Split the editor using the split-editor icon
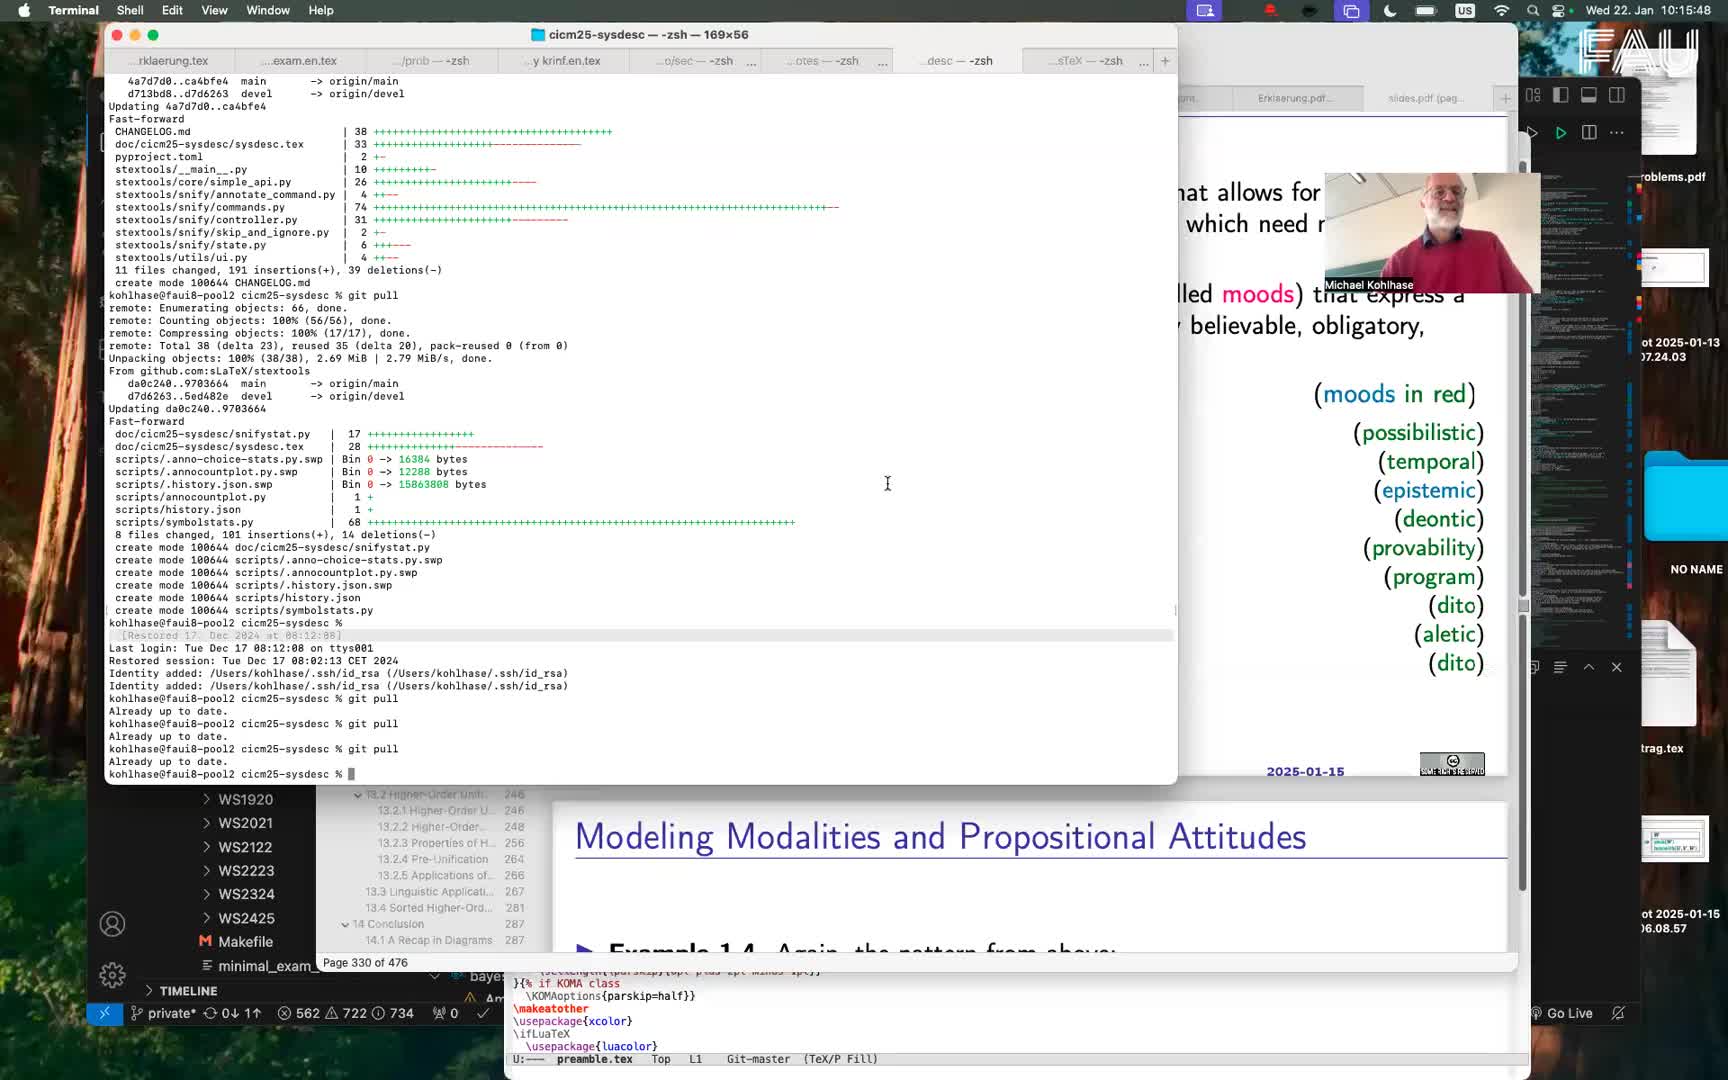Screen dimensions: 1728x1080 tap(1588, 132)
